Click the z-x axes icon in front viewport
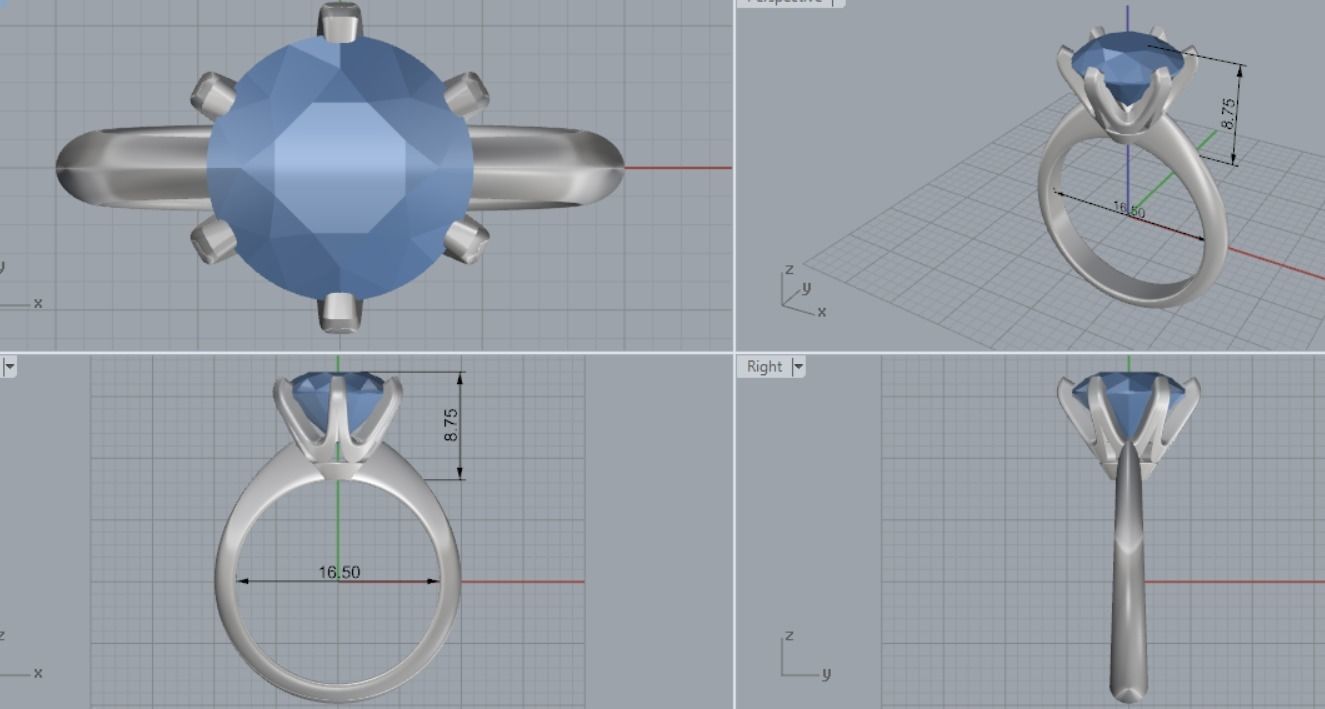Viewport: 1325px width, 709px height. coord(18,656)
